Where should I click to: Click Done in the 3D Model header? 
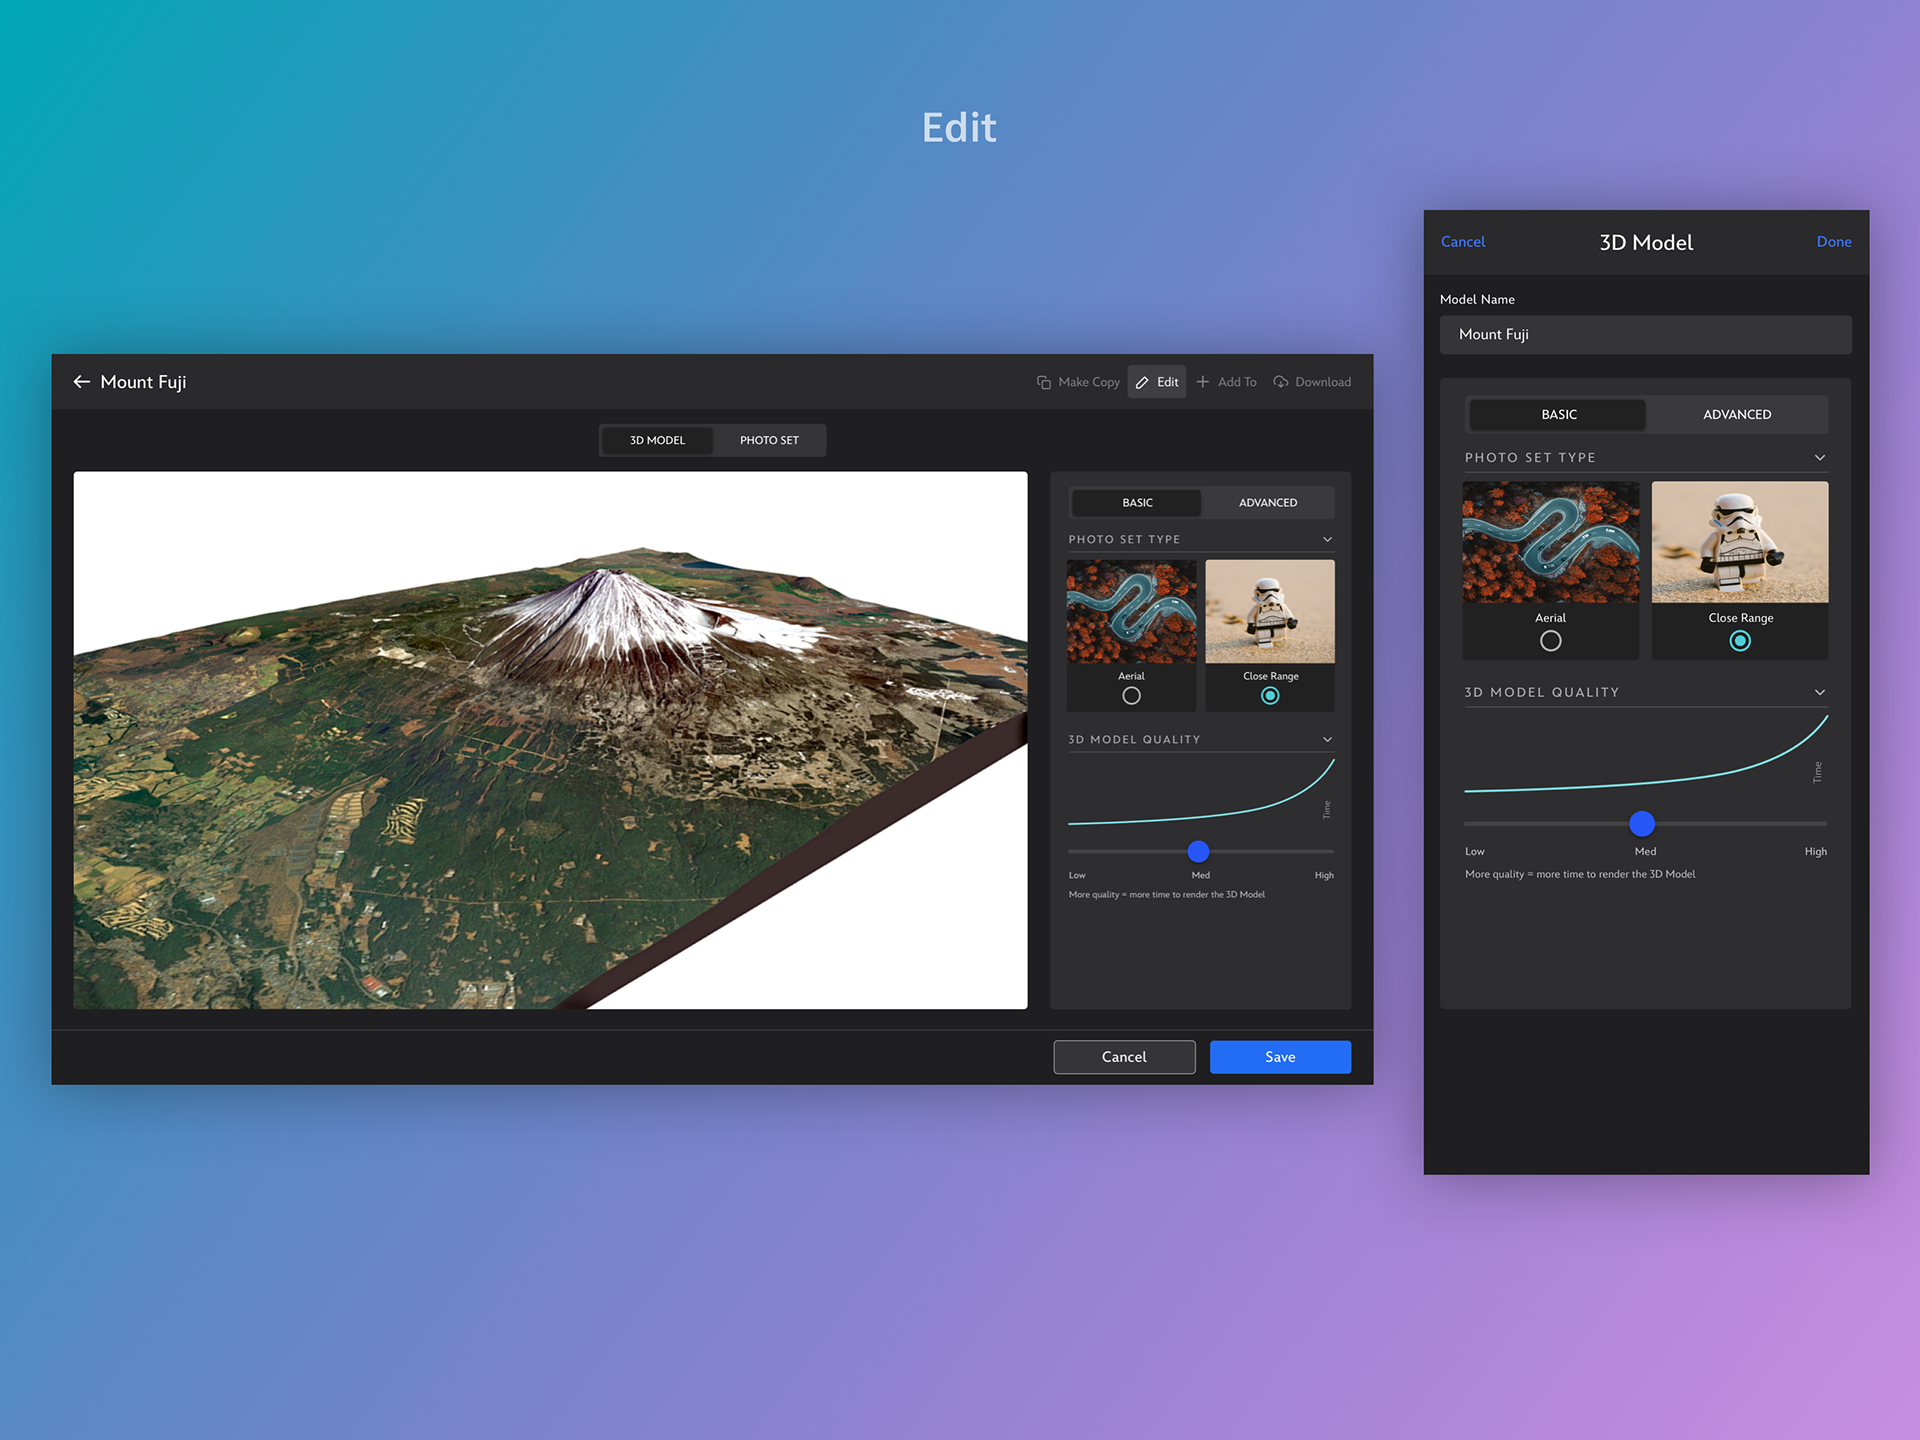tap(1833, 242)
